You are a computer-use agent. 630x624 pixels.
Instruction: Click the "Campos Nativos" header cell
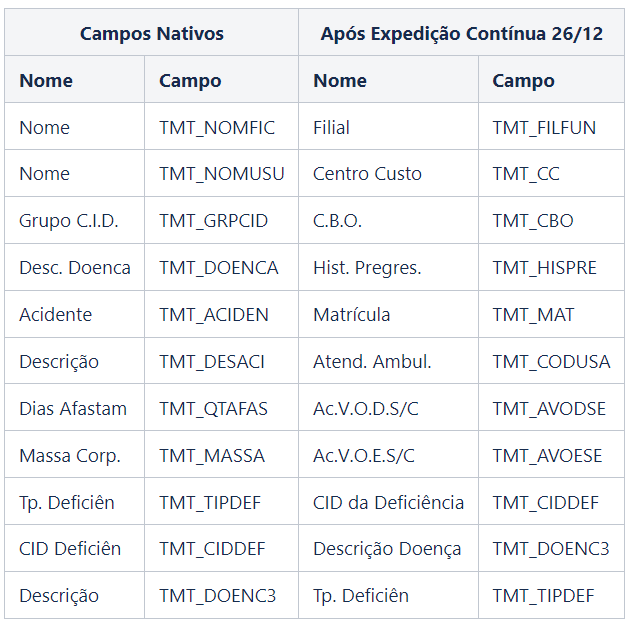pos(151,34)
